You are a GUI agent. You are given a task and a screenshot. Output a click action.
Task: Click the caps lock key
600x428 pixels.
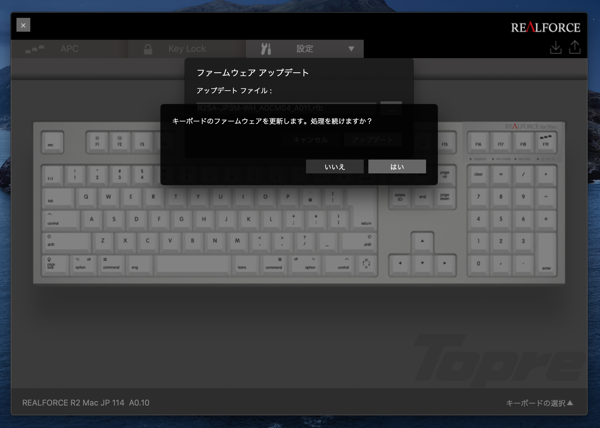point(55,264)
